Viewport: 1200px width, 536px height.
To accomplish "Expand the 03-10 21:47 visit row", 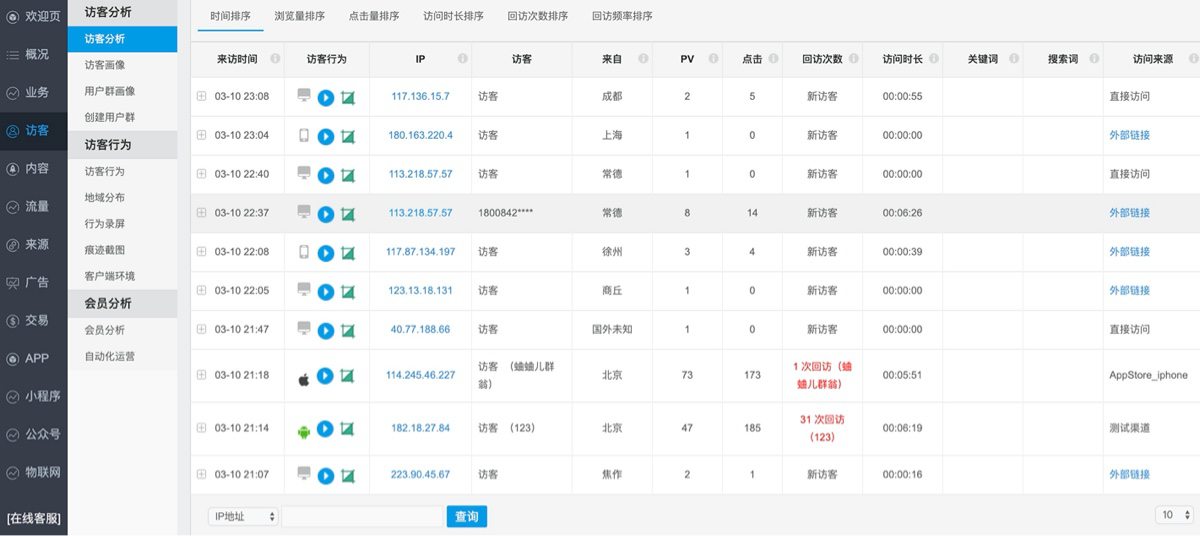I will [201, 330].
